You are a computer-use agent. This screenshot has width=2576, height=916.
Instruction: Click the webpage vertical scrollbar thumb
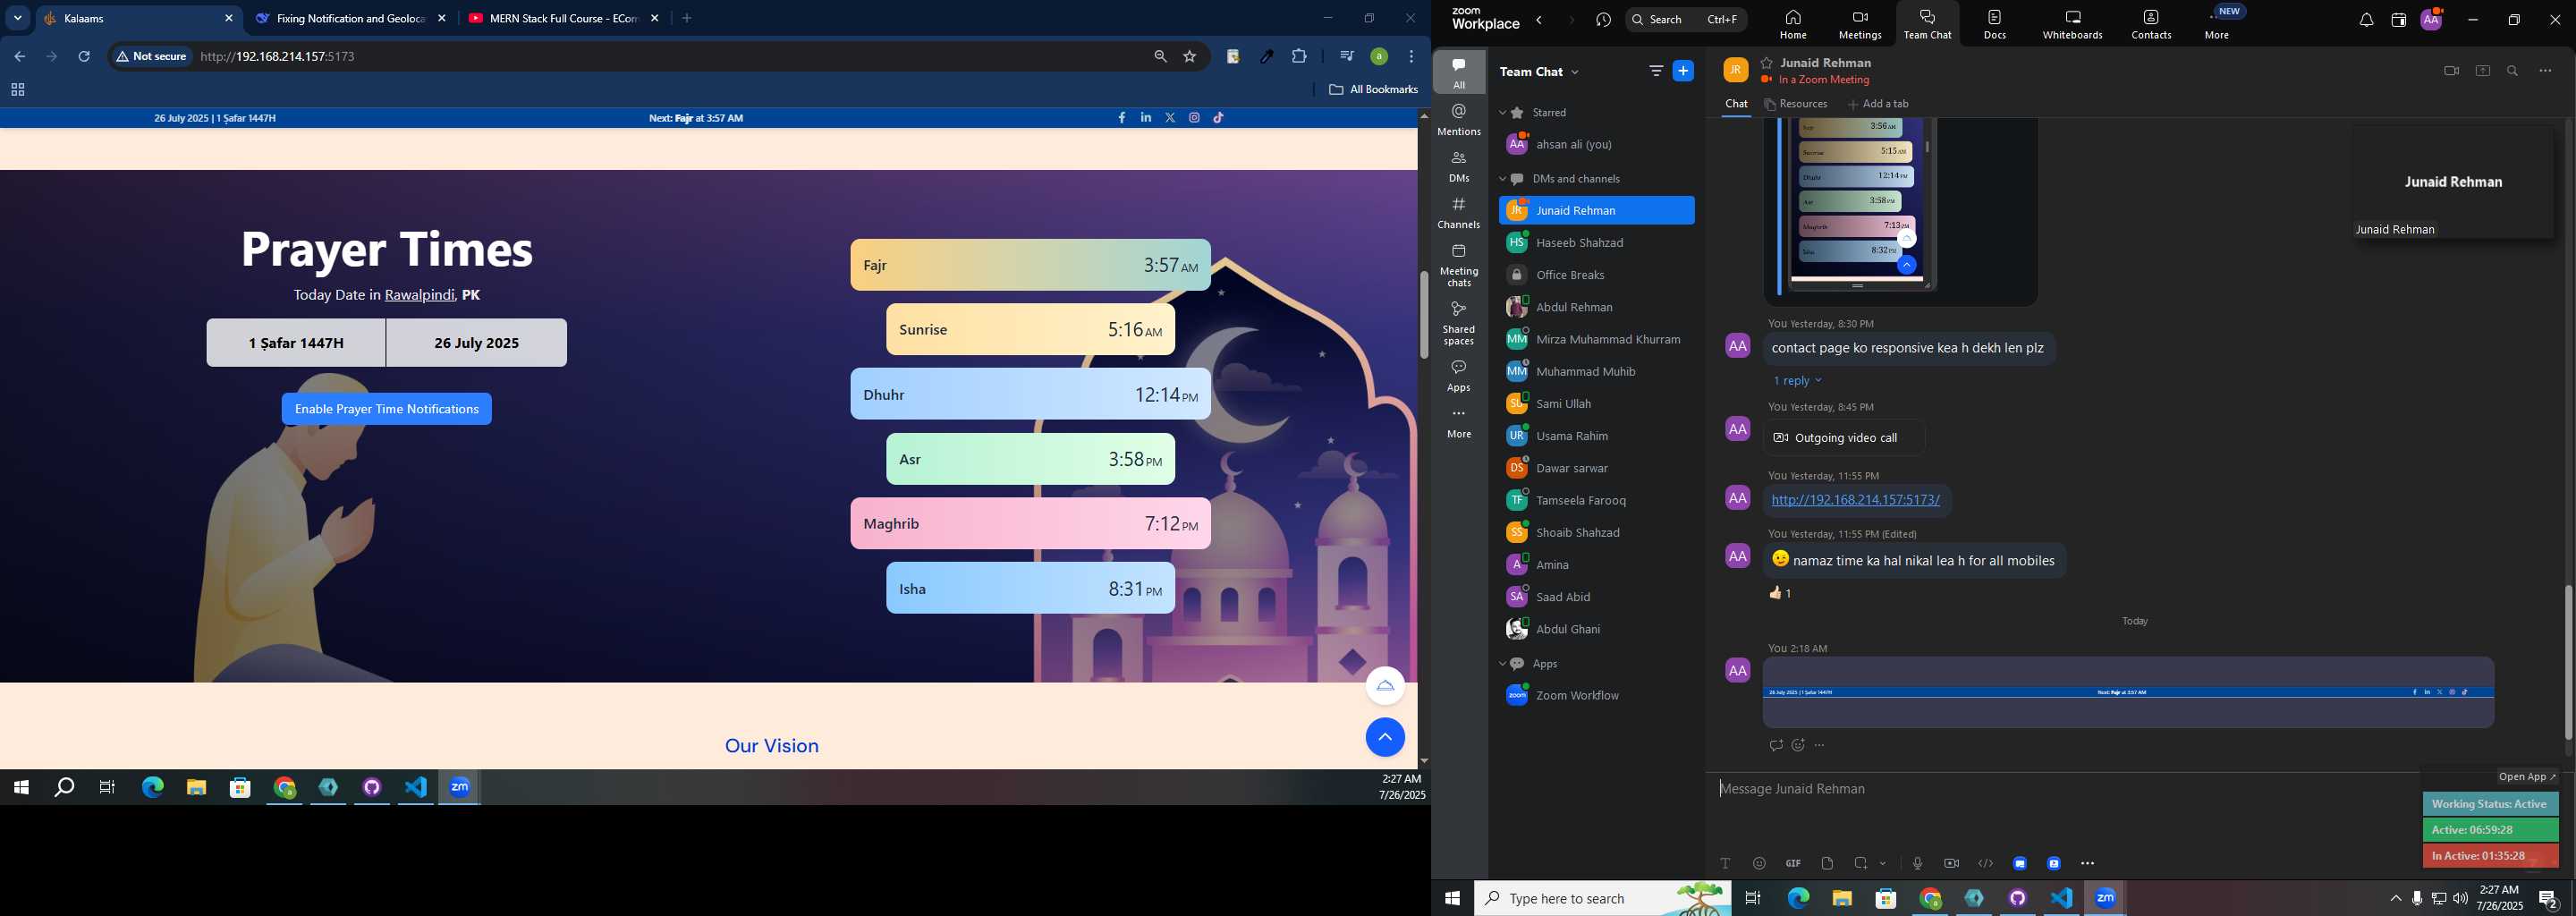coord(1424,315)
